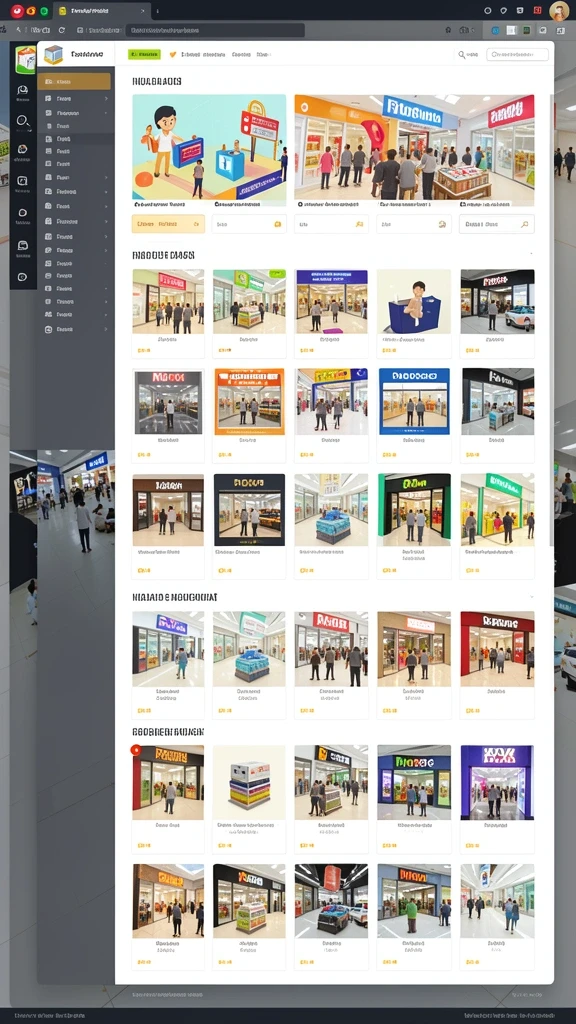
Task: Focus the header search input field
Action: [x=517, y=55]
